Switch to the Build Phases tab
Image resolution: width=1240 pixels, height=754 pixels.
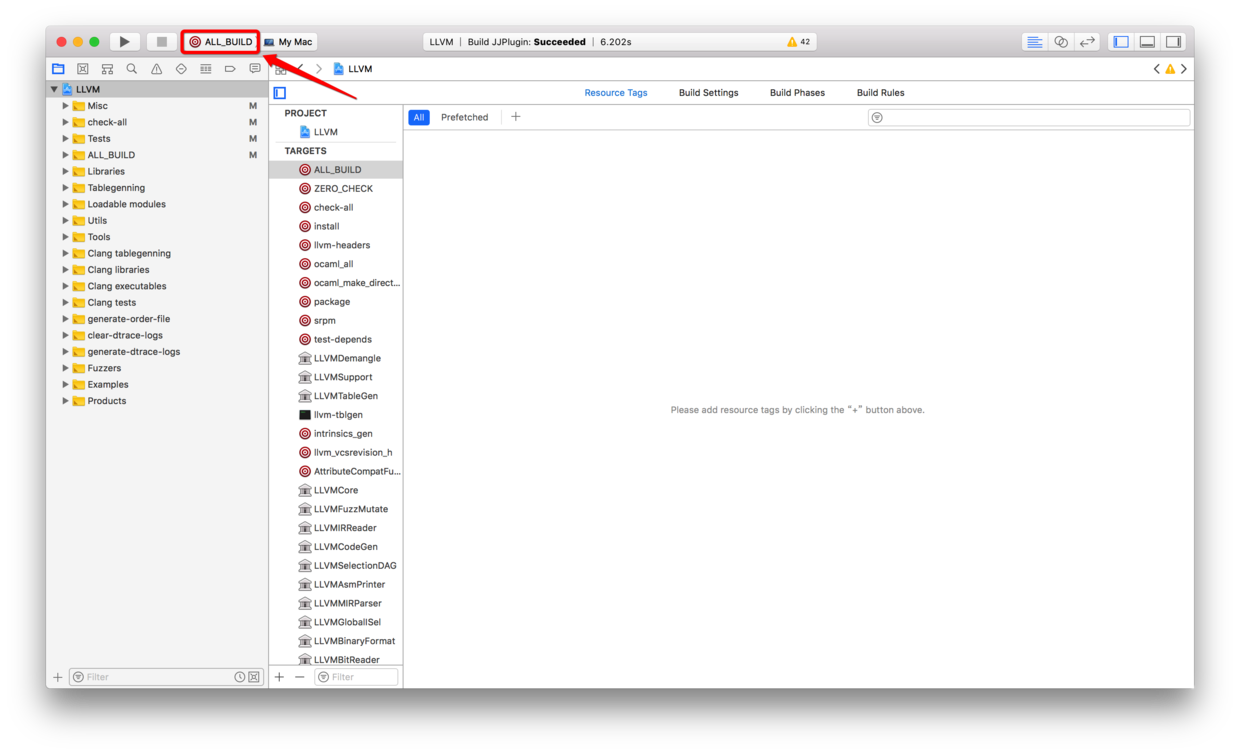797,93
